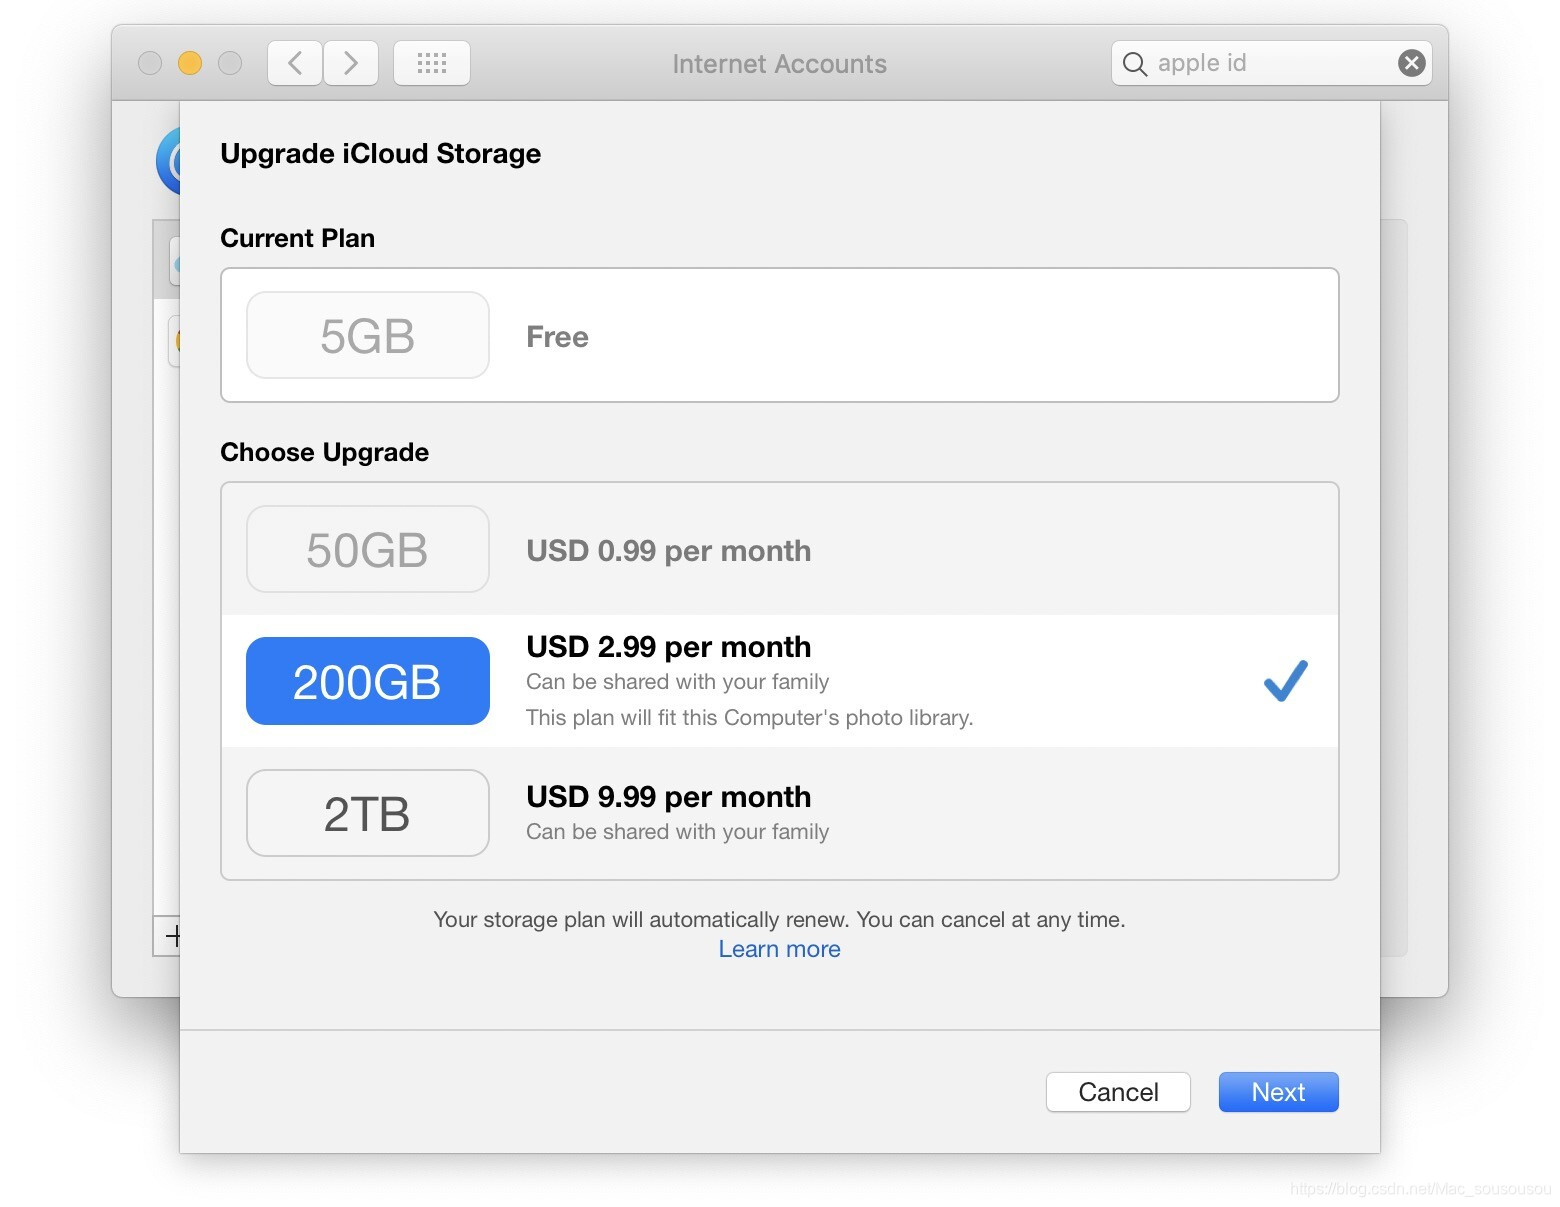Click 'USD 2.99 per month' price text
Viewport: 1560px width, 1207px height.
coord(669,647)
